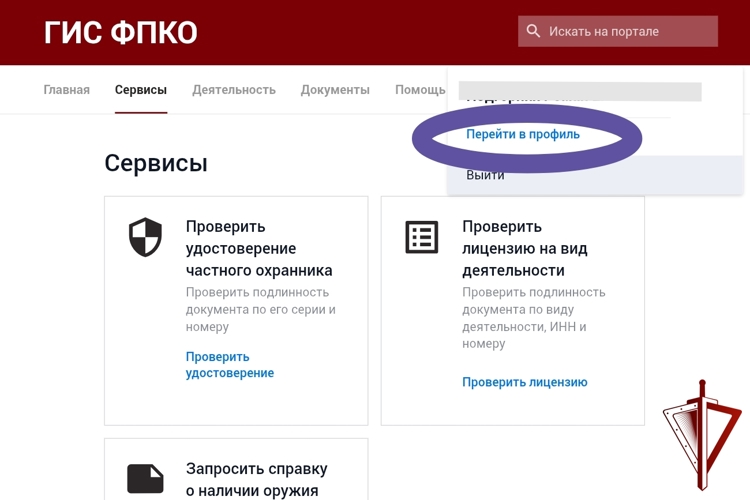Click the document icon for weapon certificate

145,478
